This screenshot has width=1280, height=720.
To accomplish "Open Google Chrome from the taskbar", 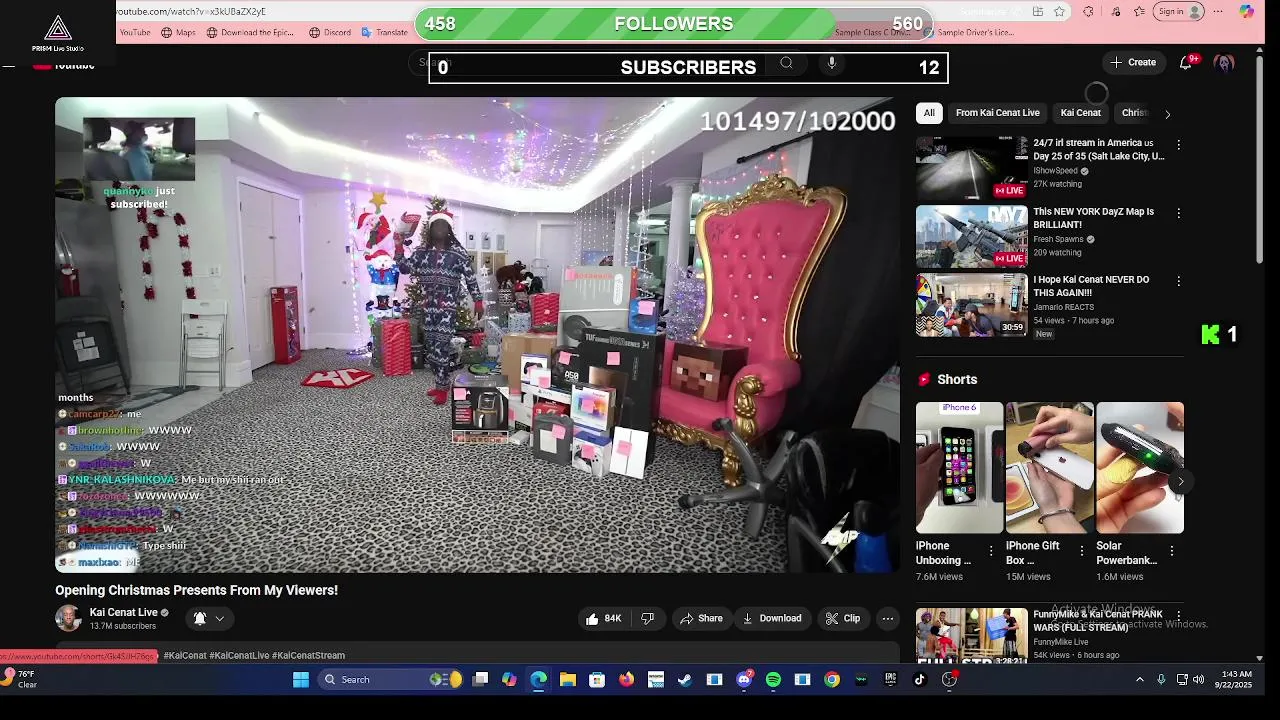I will 832,679.
